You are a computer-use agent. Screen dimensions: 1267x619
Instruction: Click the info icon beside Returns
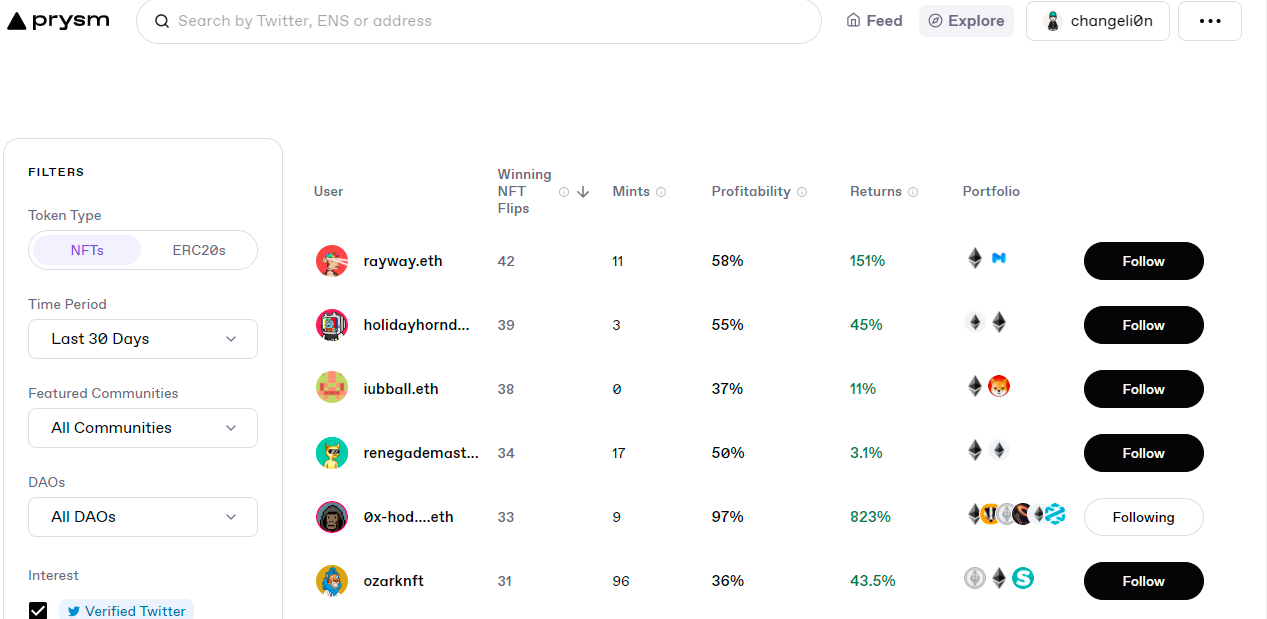[x=913, y=192]
